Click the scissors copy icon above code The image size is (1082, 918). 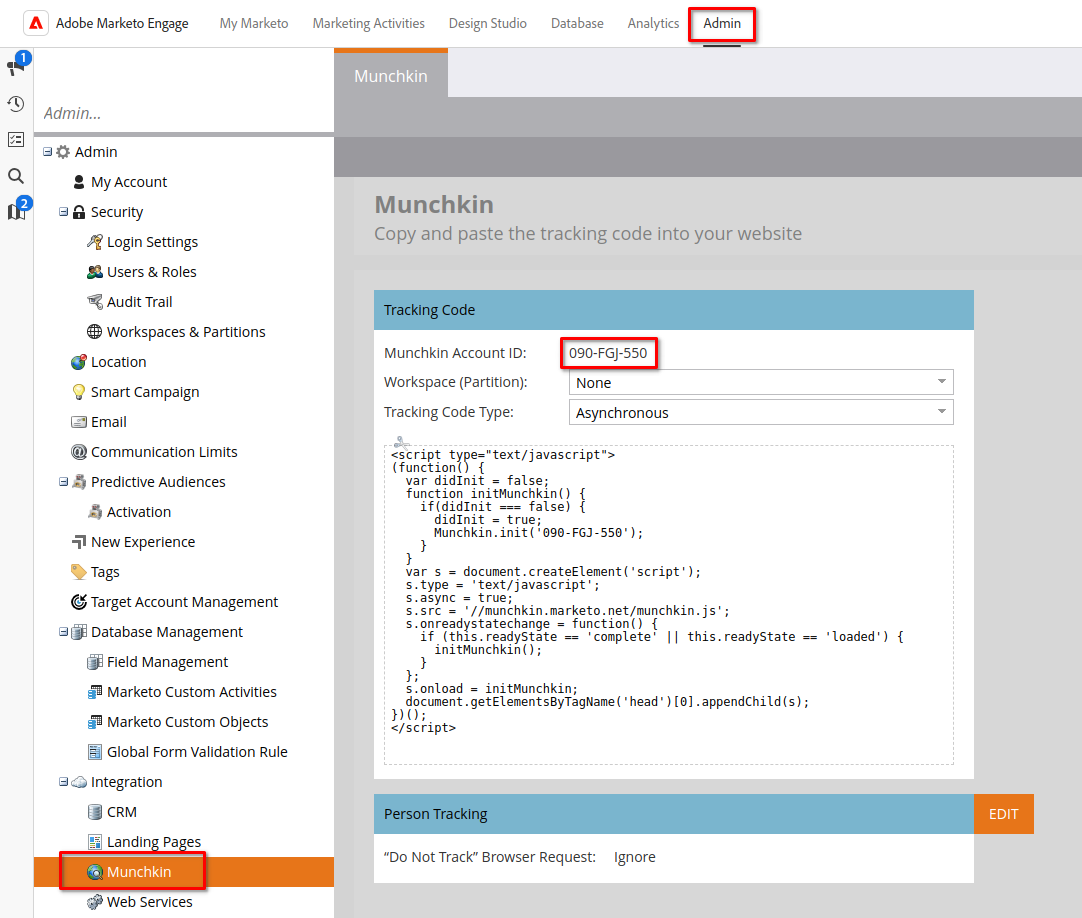[x=401, y=441]
